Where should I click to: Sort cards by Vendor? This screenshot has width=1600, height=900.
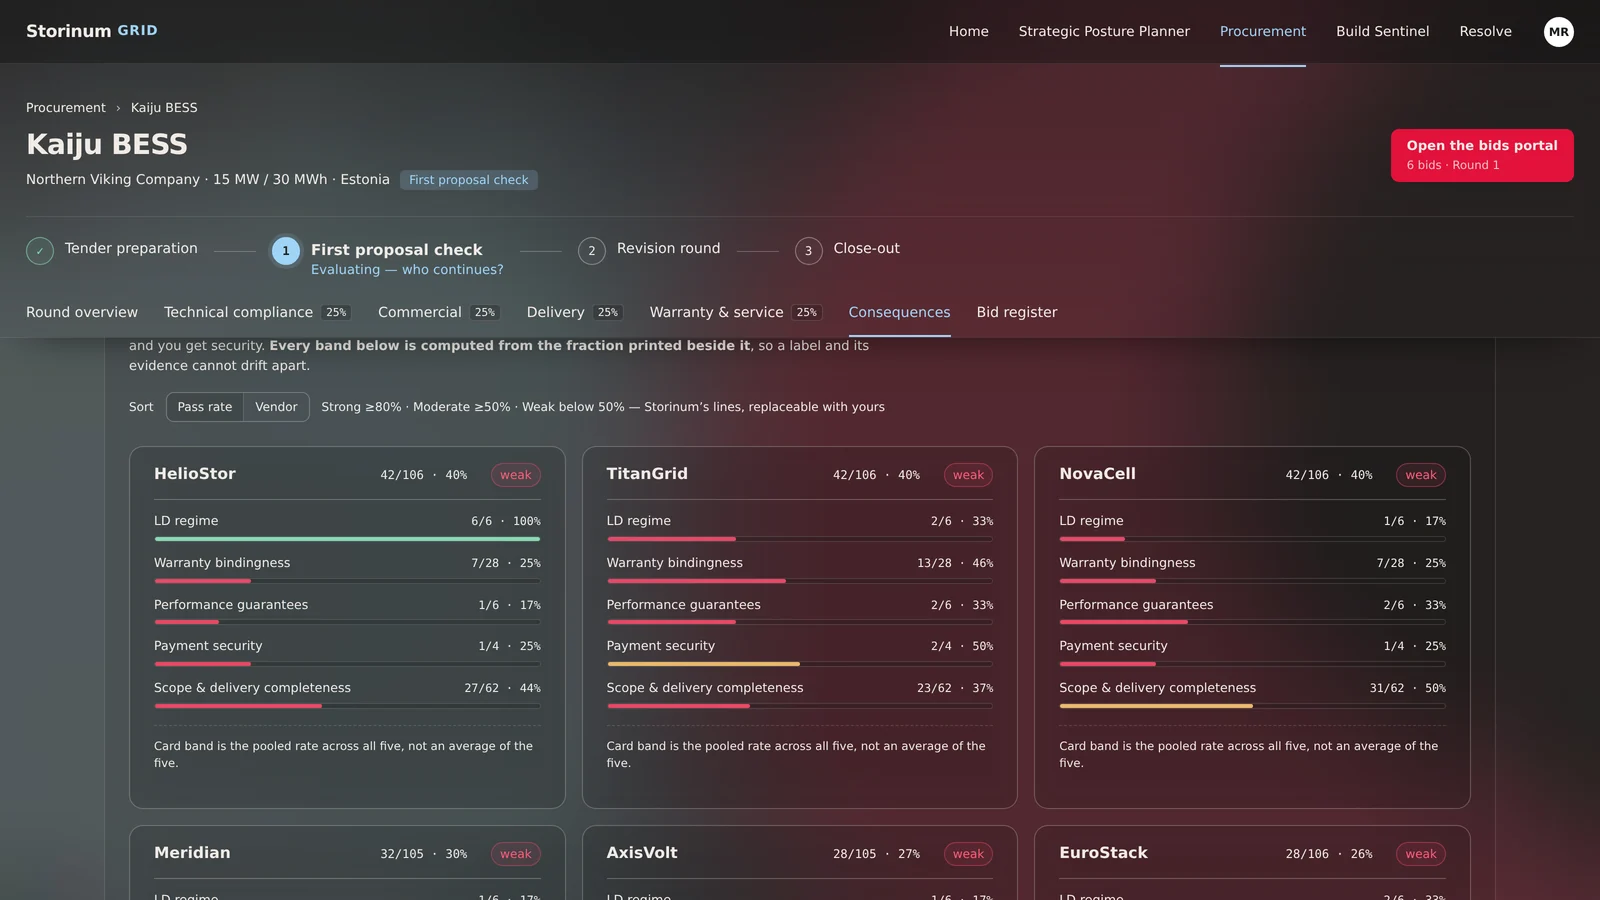tap(276, 407)
